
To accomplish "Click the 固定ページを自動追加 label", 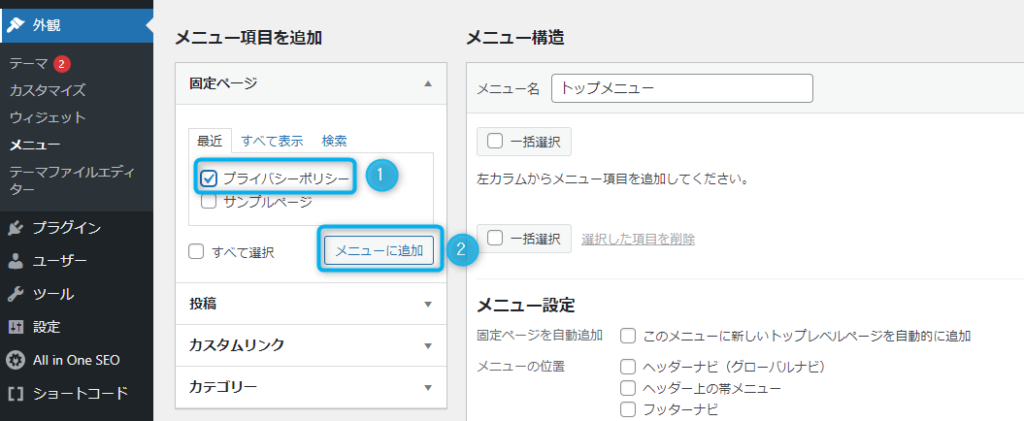I will tap(539, 335).
